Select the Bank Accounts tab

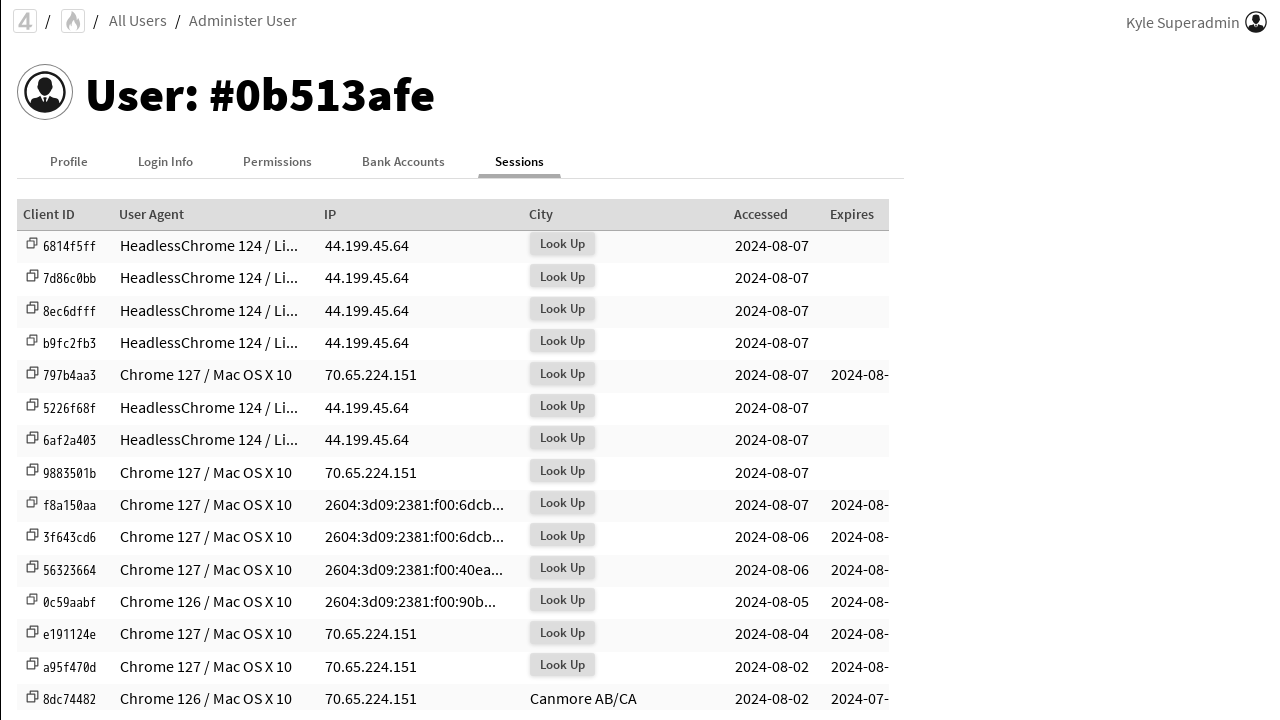pyautogui.click(x=403, y=162)
